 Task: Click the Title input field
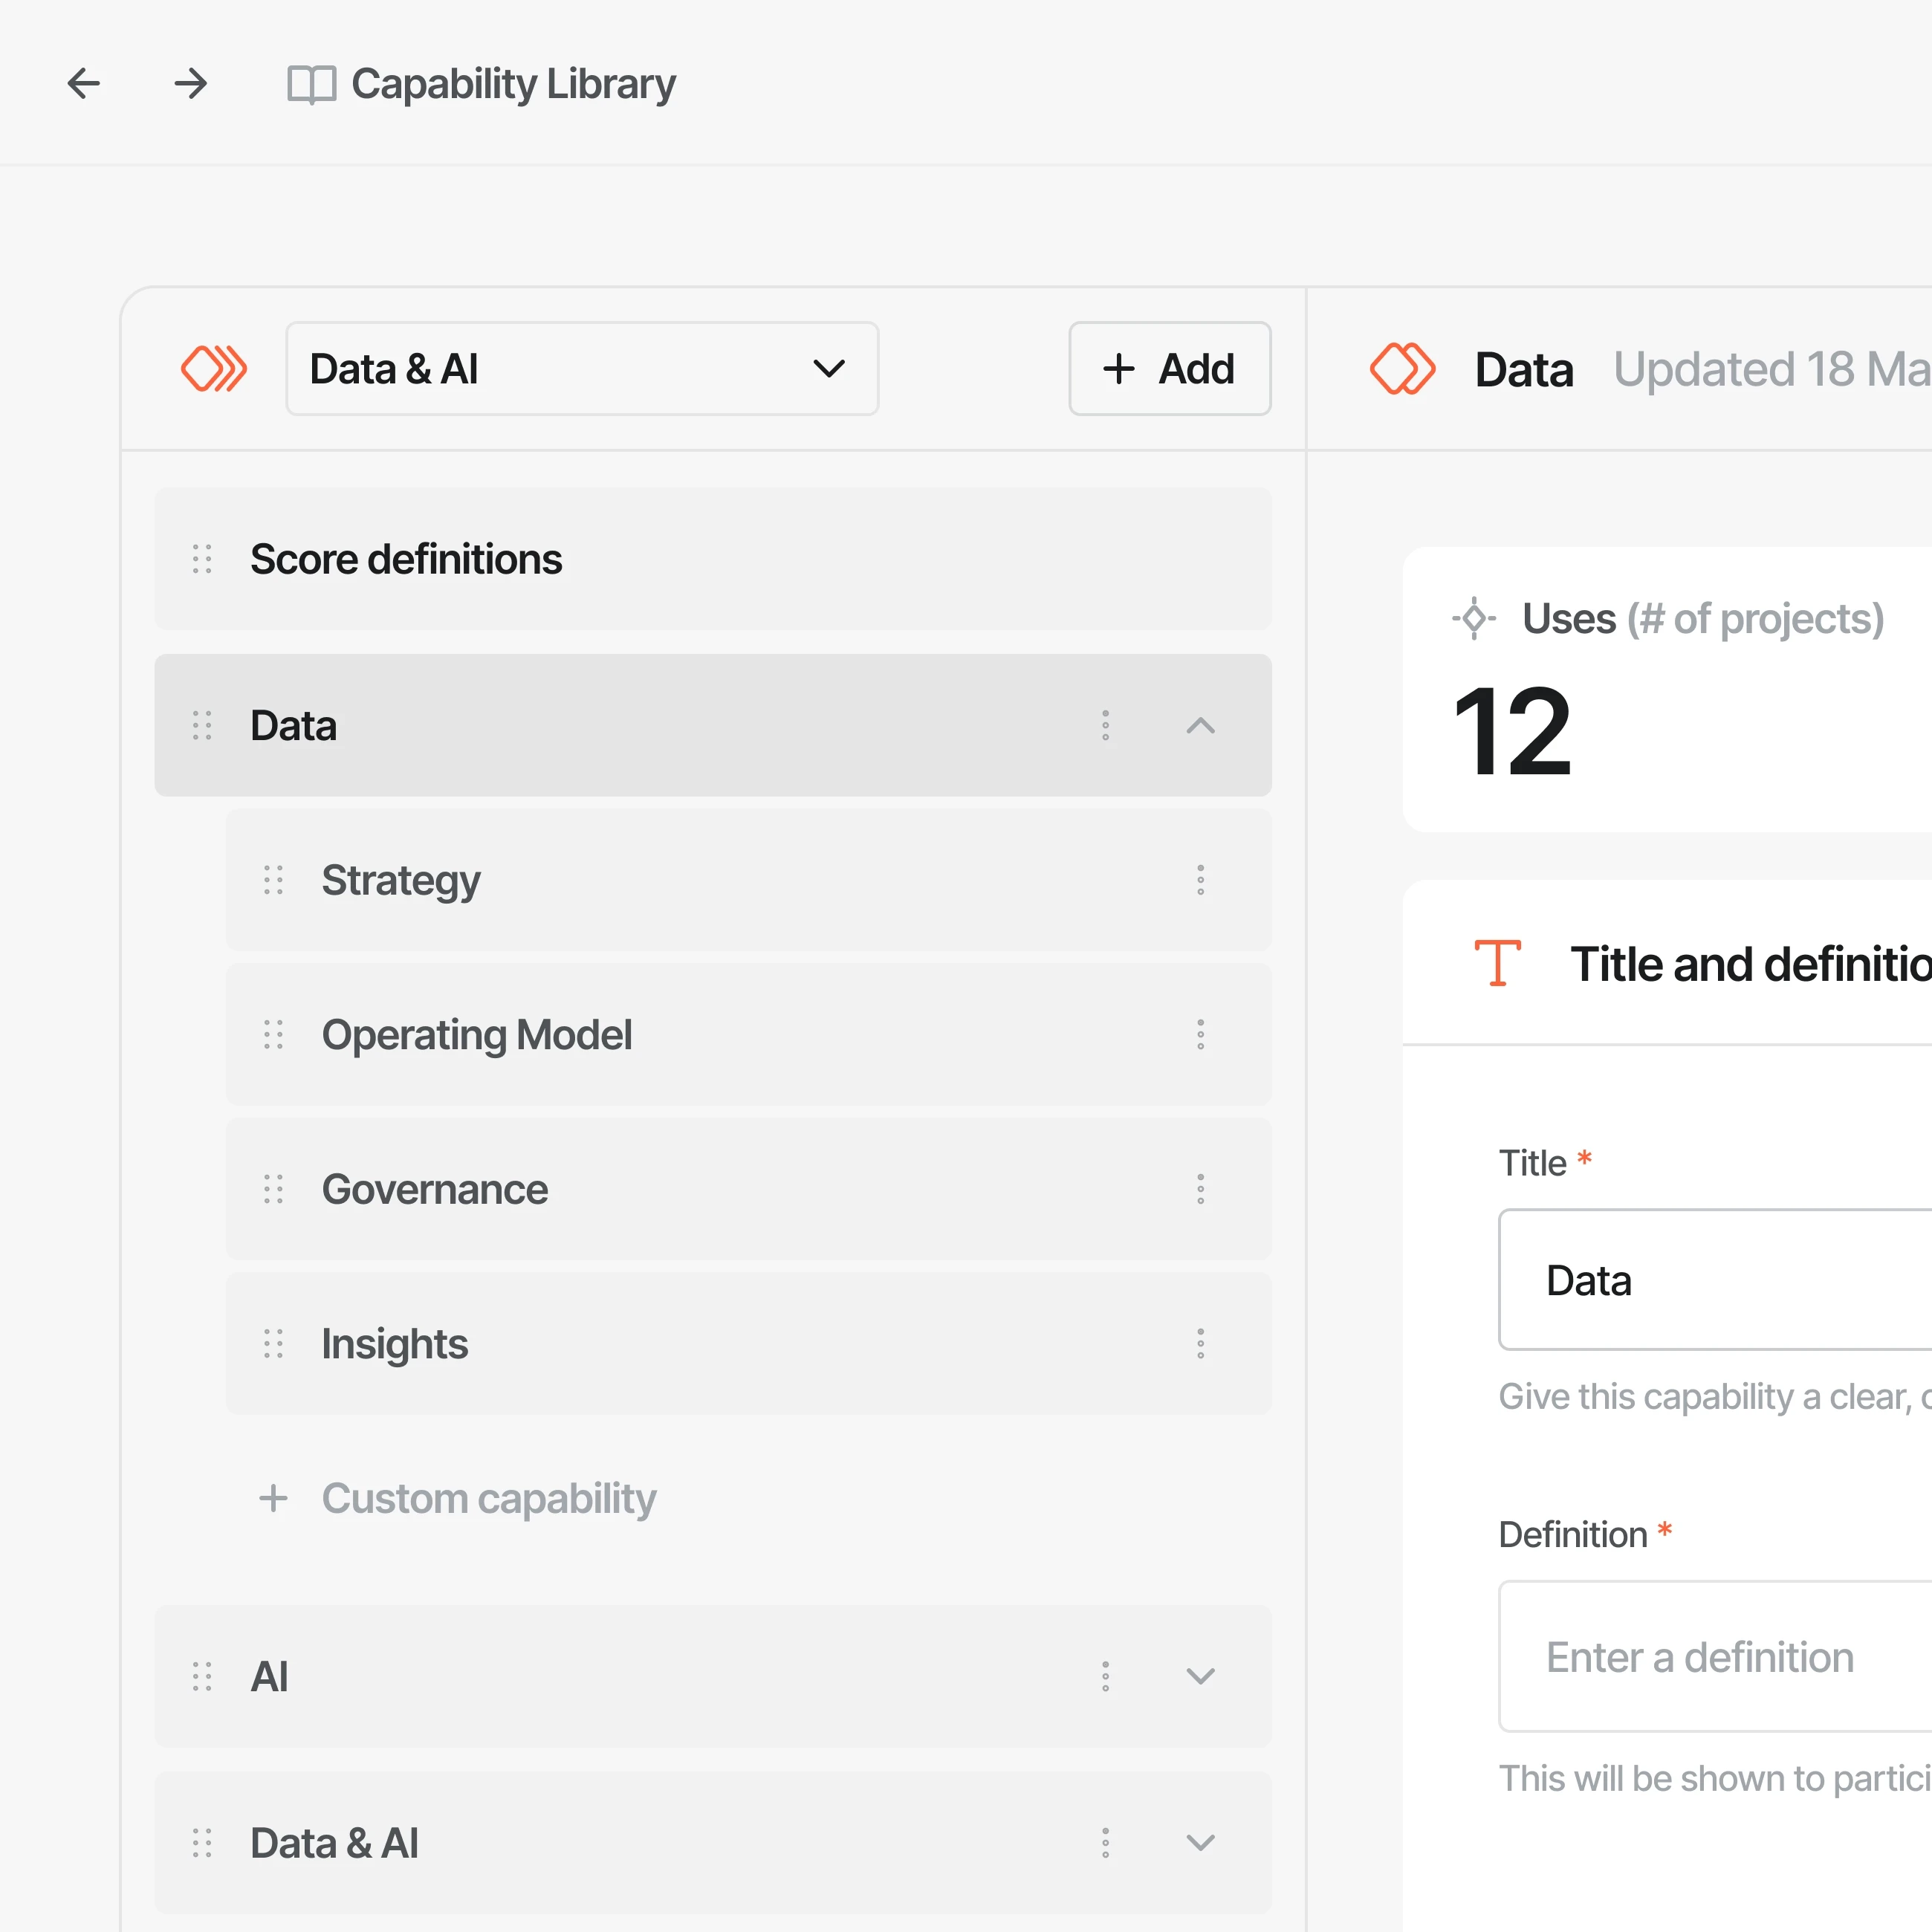pos(1714,1280)
